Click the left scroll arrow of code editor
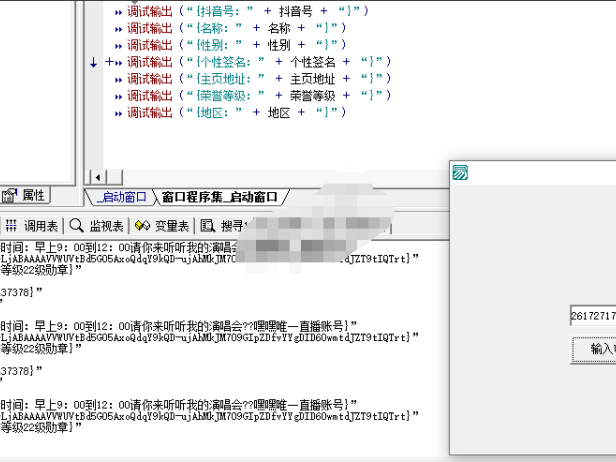The height and width of the screenshot is (462, 616). [98, 178]
